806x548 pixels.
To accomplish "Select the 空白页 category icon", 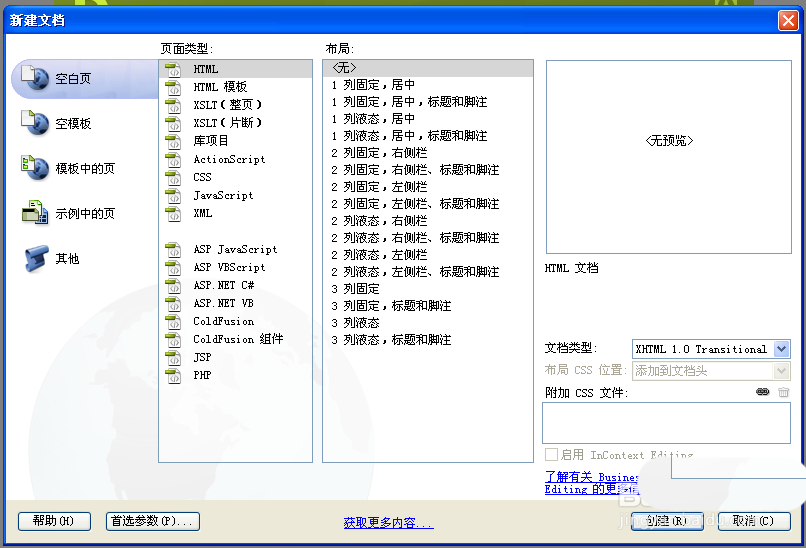I will [x=35, y=78].
